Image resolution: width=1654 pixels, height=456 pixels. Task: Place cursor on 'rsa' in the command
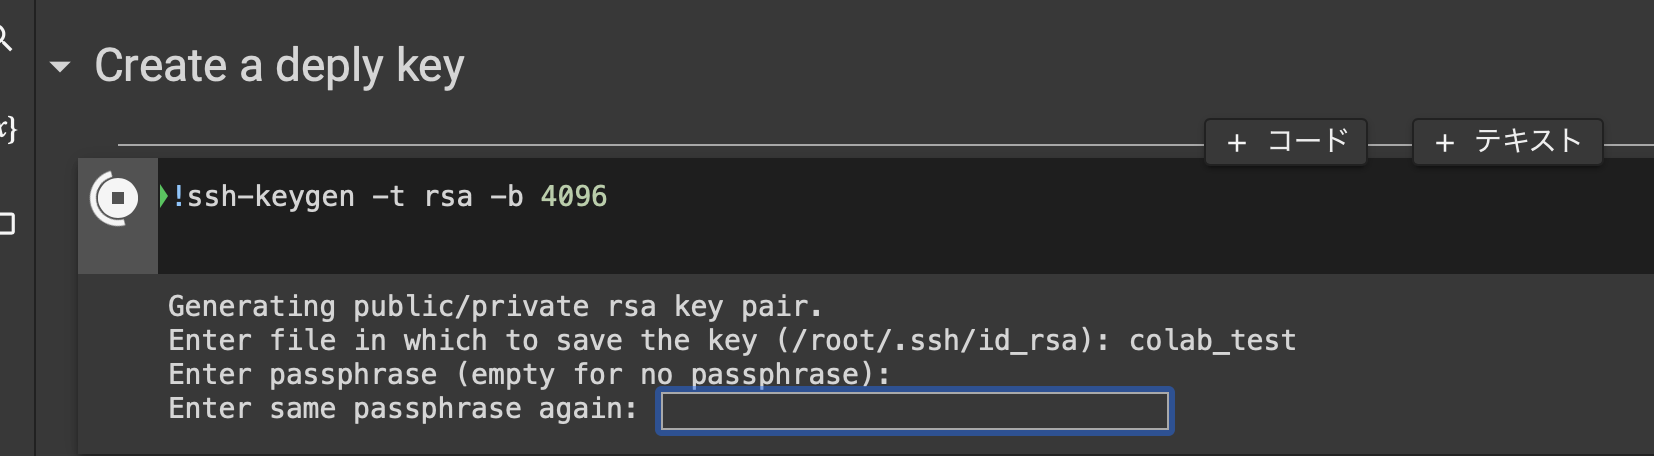[x=448, y=196]
